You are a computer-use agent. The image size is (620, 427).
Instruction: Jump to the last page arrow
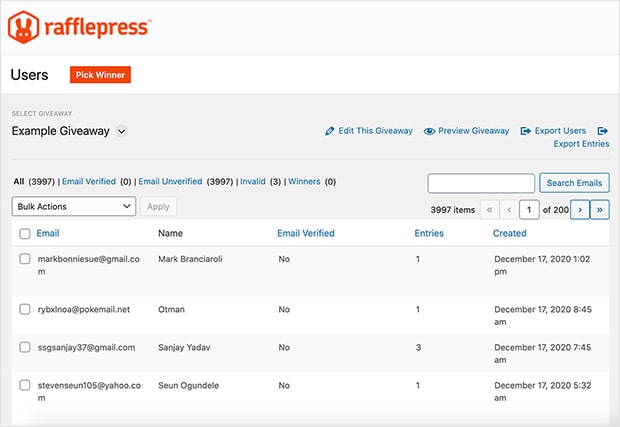[599, 210]
